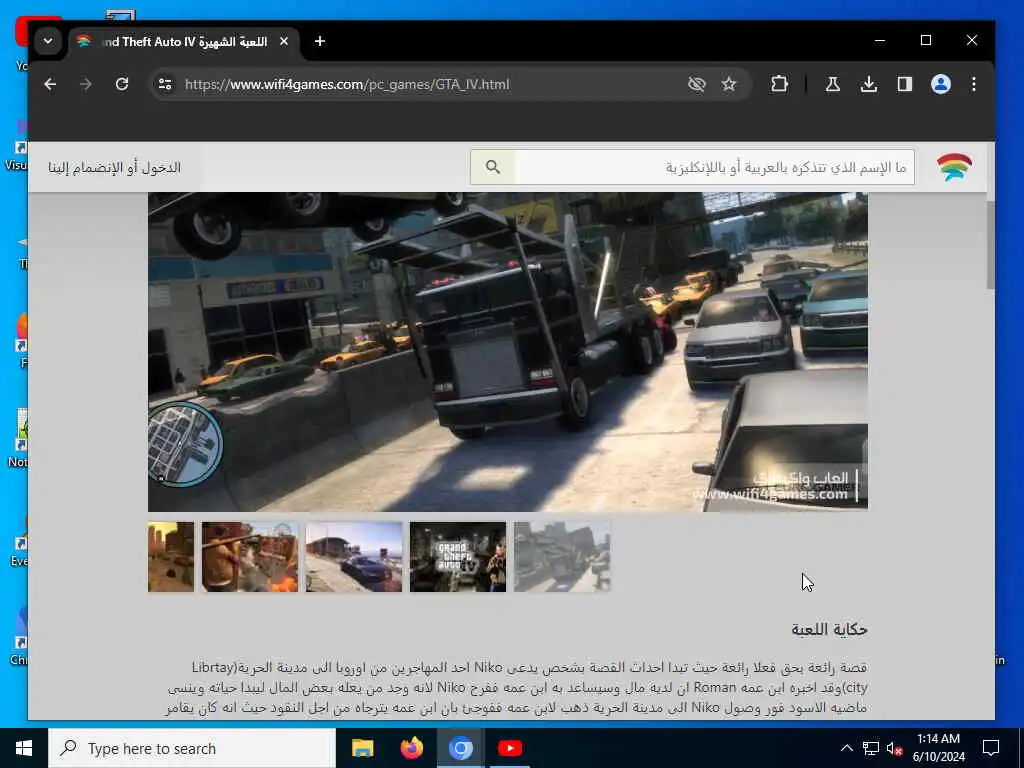This screenshot has width=1024, height=768.
Task: Click the Chrome taskbar icon
Action: tap(460, 748)
